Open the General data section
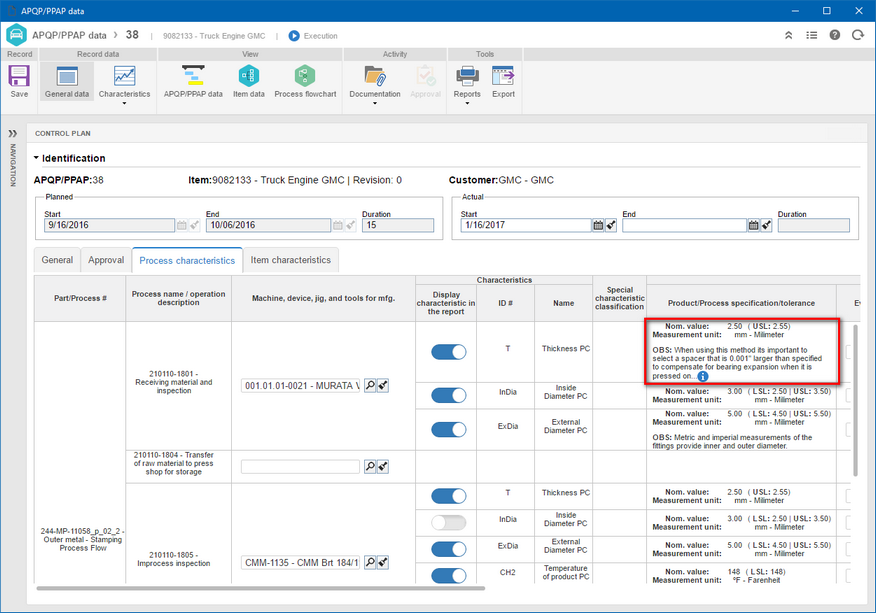The height and width of the screenshot is (613, 876). (67, 82)
